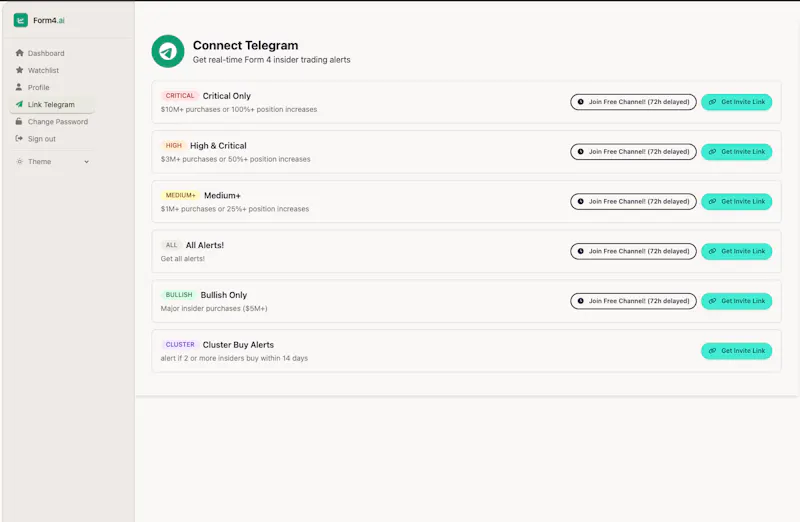Click the All Alerts! title
The image size is (800, 522).
point(205,245)
